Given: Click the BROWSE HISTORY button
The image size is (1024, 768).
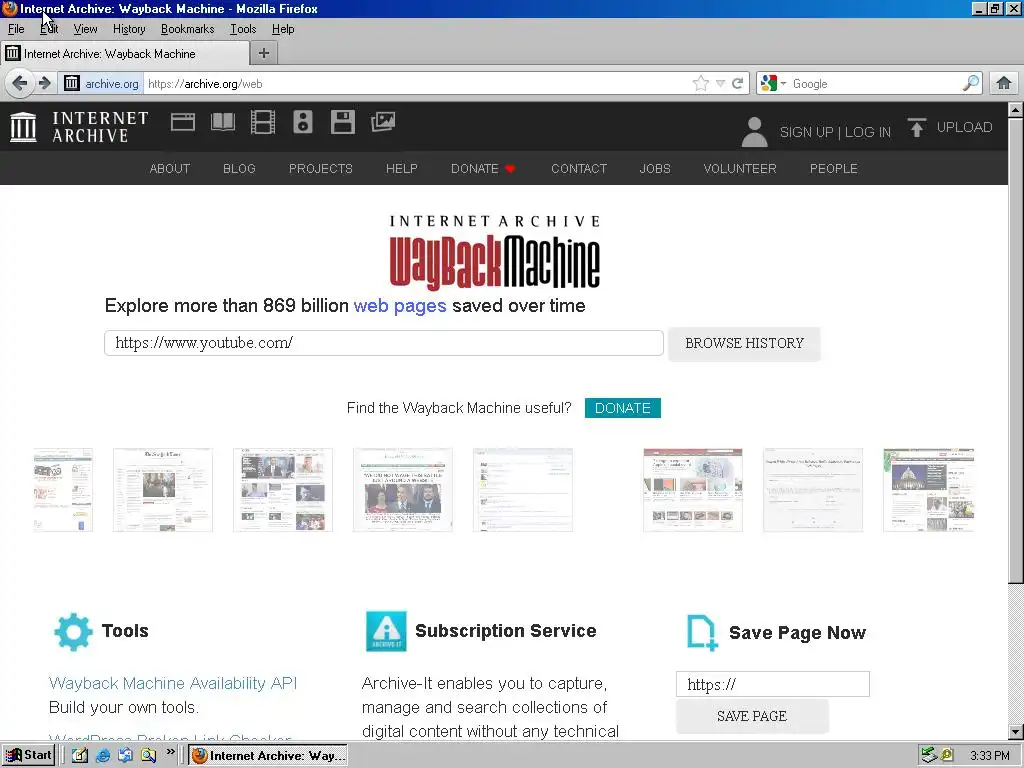Looking at the screenshot, I should coord(744,344).
